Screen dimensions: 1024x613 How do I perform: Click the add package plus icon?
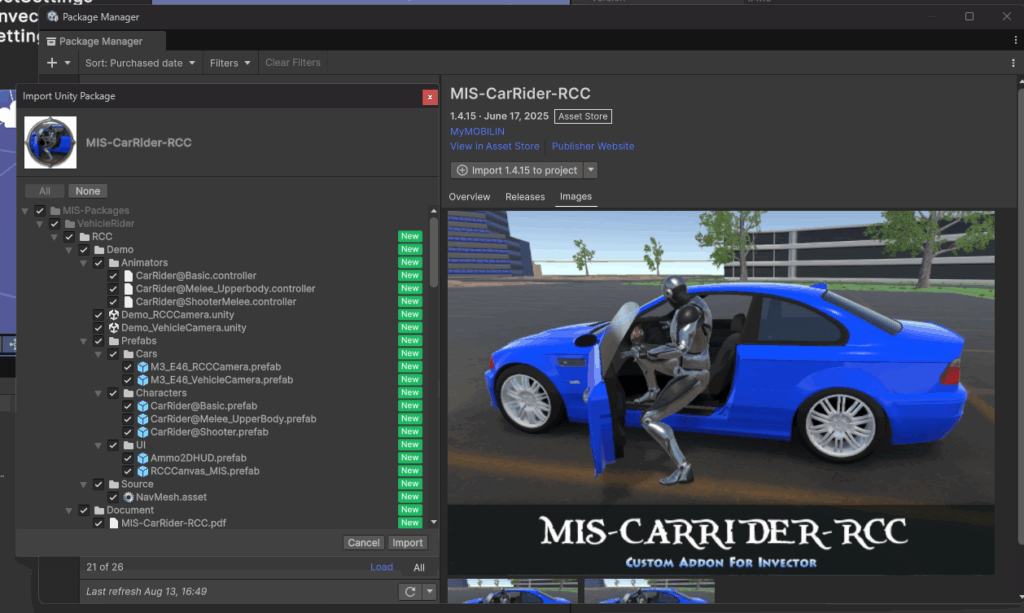pyautogui.click(x=53, y=63)
